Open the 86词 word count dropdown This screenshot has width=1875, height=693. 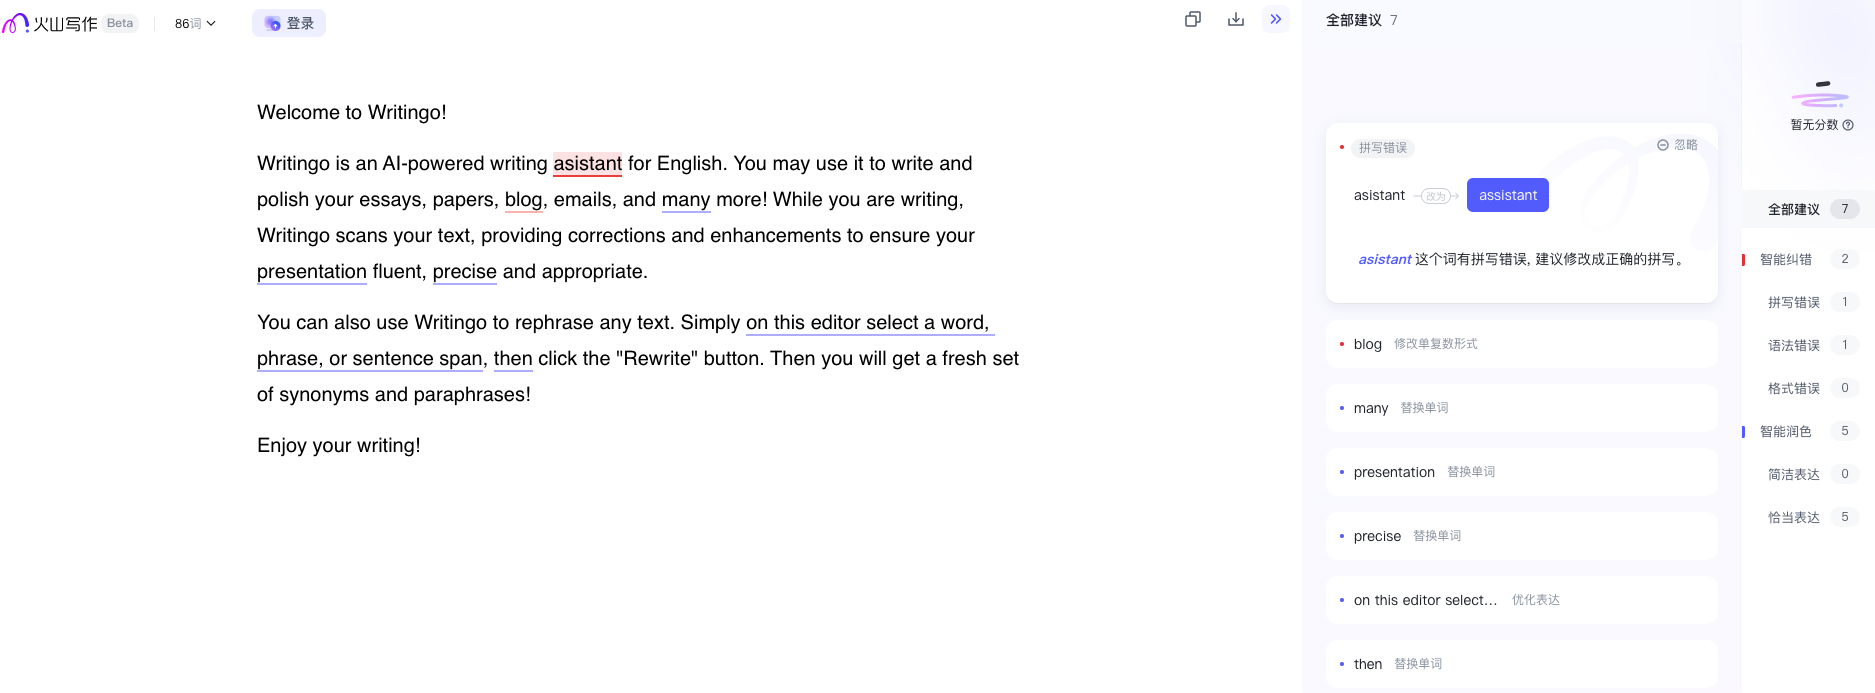pos(195,23)
